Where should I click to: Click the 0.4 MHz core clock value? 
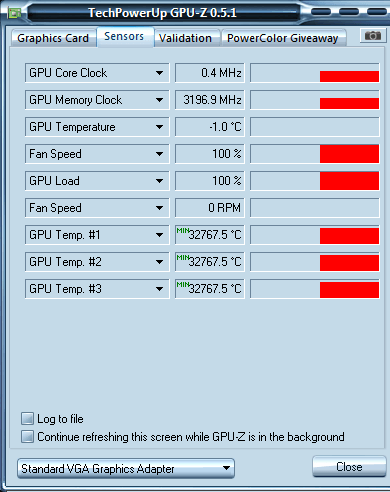(210, 73)
